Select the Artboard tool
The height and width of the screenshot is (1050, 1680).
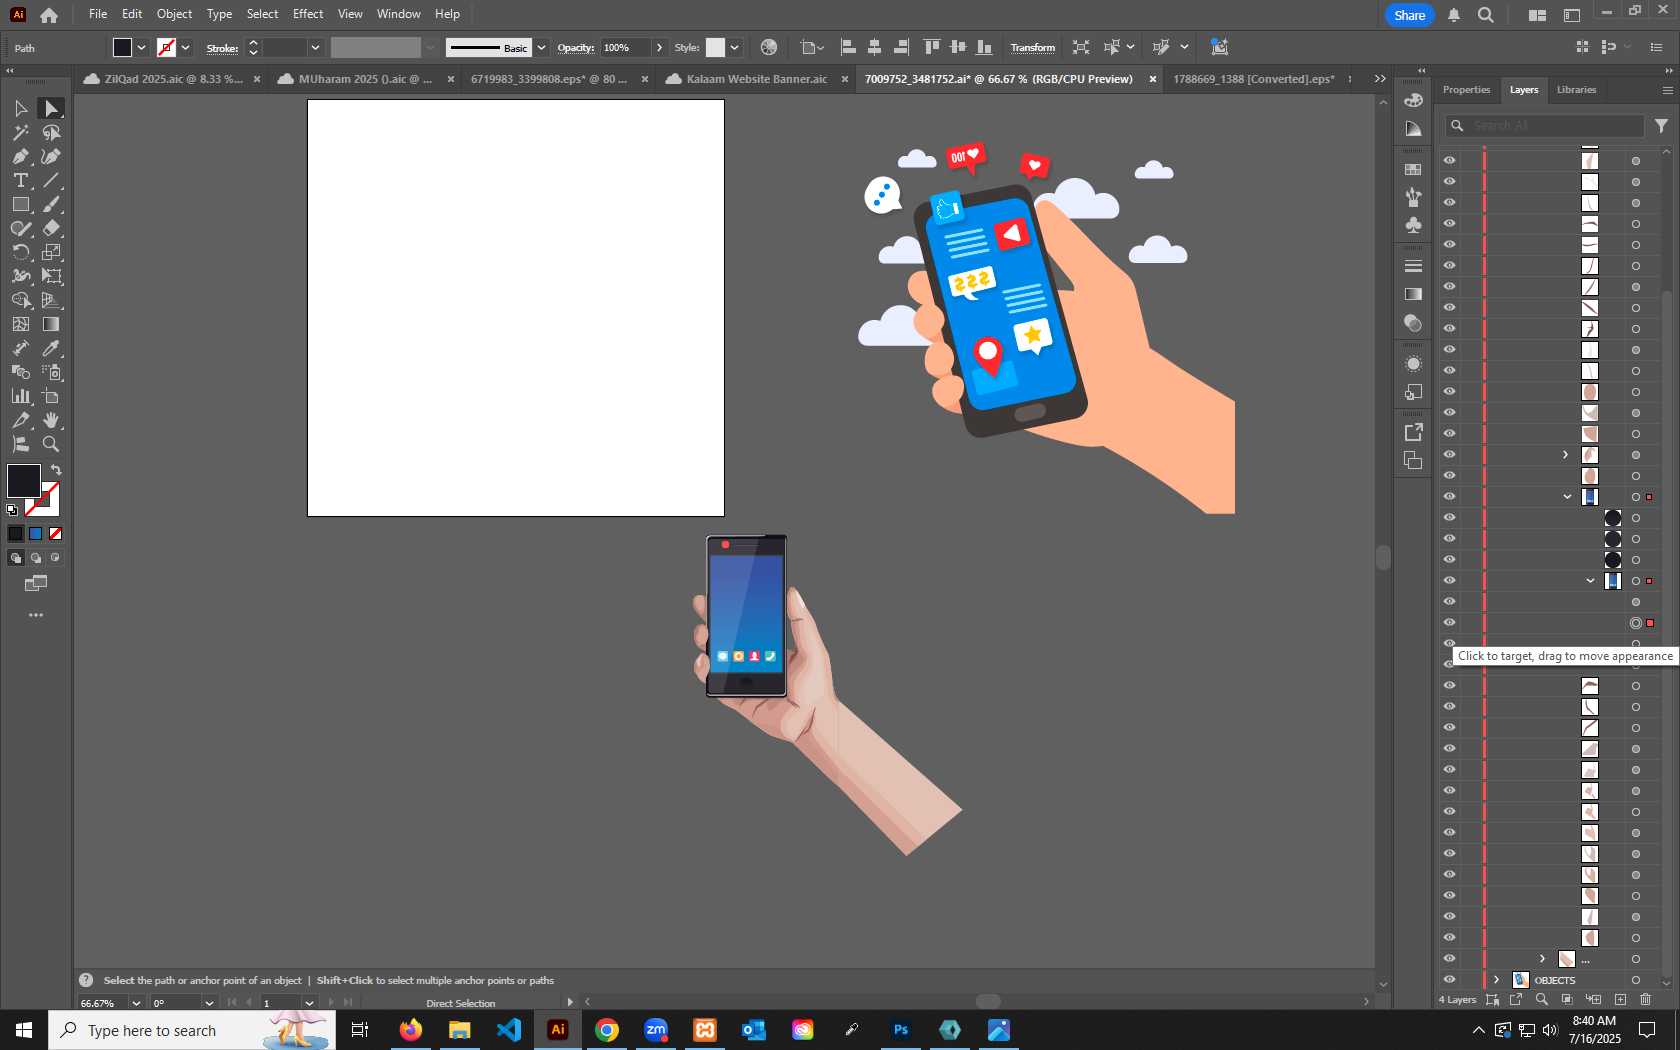51,396
